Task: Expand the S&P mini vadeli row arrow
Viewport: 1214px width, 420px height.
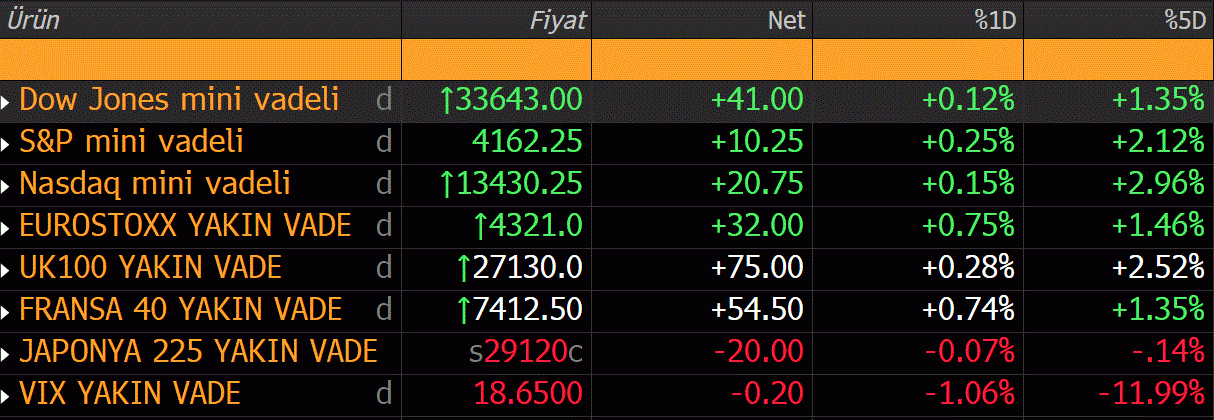Action: point(7,143)
